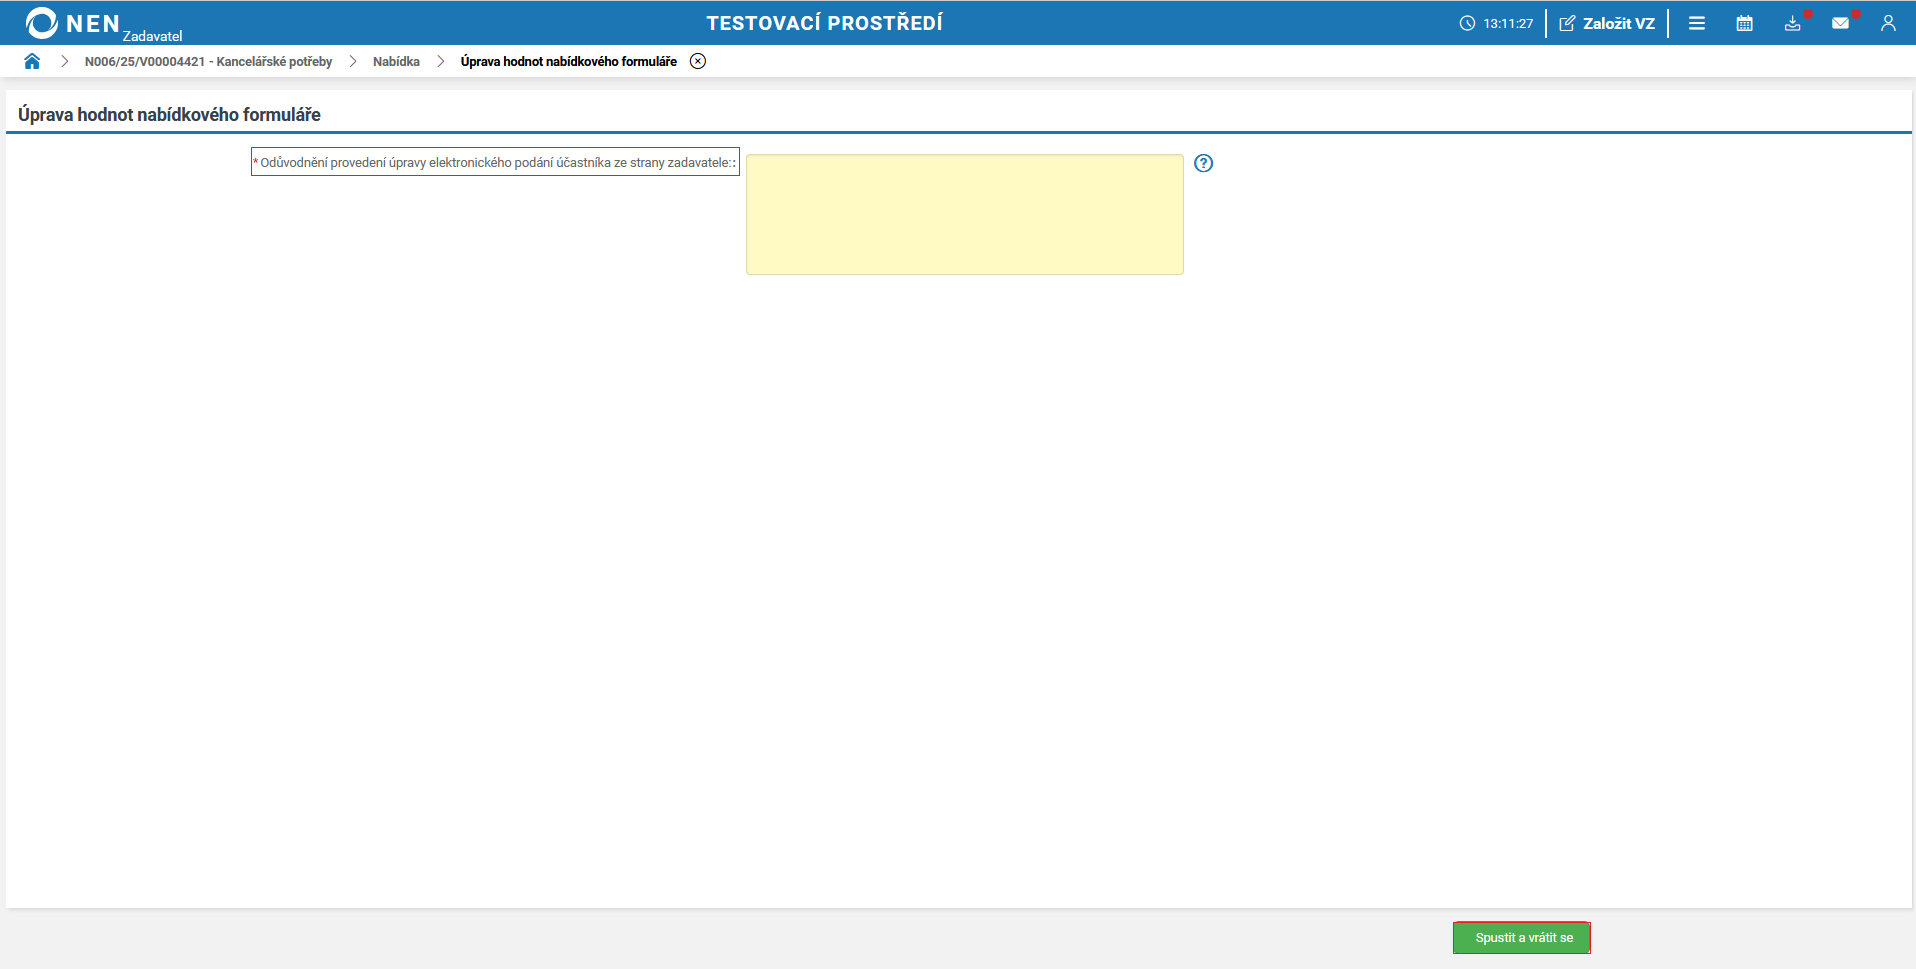Click breadcrumb chevron after home icon
The height and width of the screenshot is (969, 1916).
[x=64, y=61]
